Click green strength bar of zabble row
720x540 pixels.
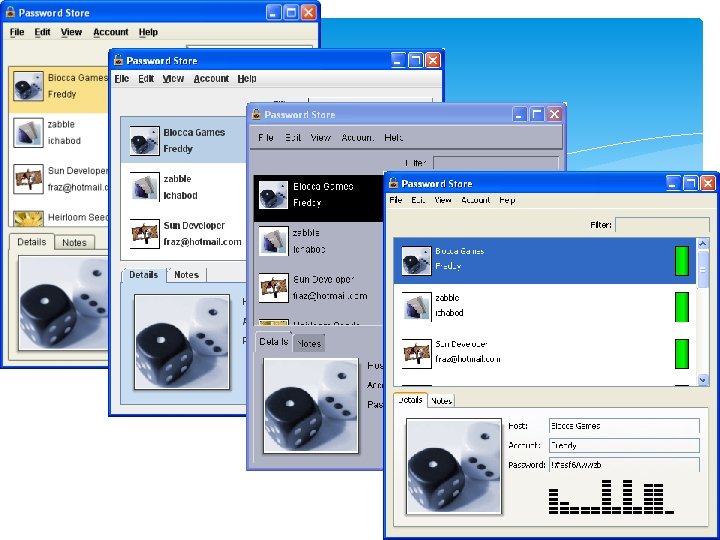[x=682, y=307]
